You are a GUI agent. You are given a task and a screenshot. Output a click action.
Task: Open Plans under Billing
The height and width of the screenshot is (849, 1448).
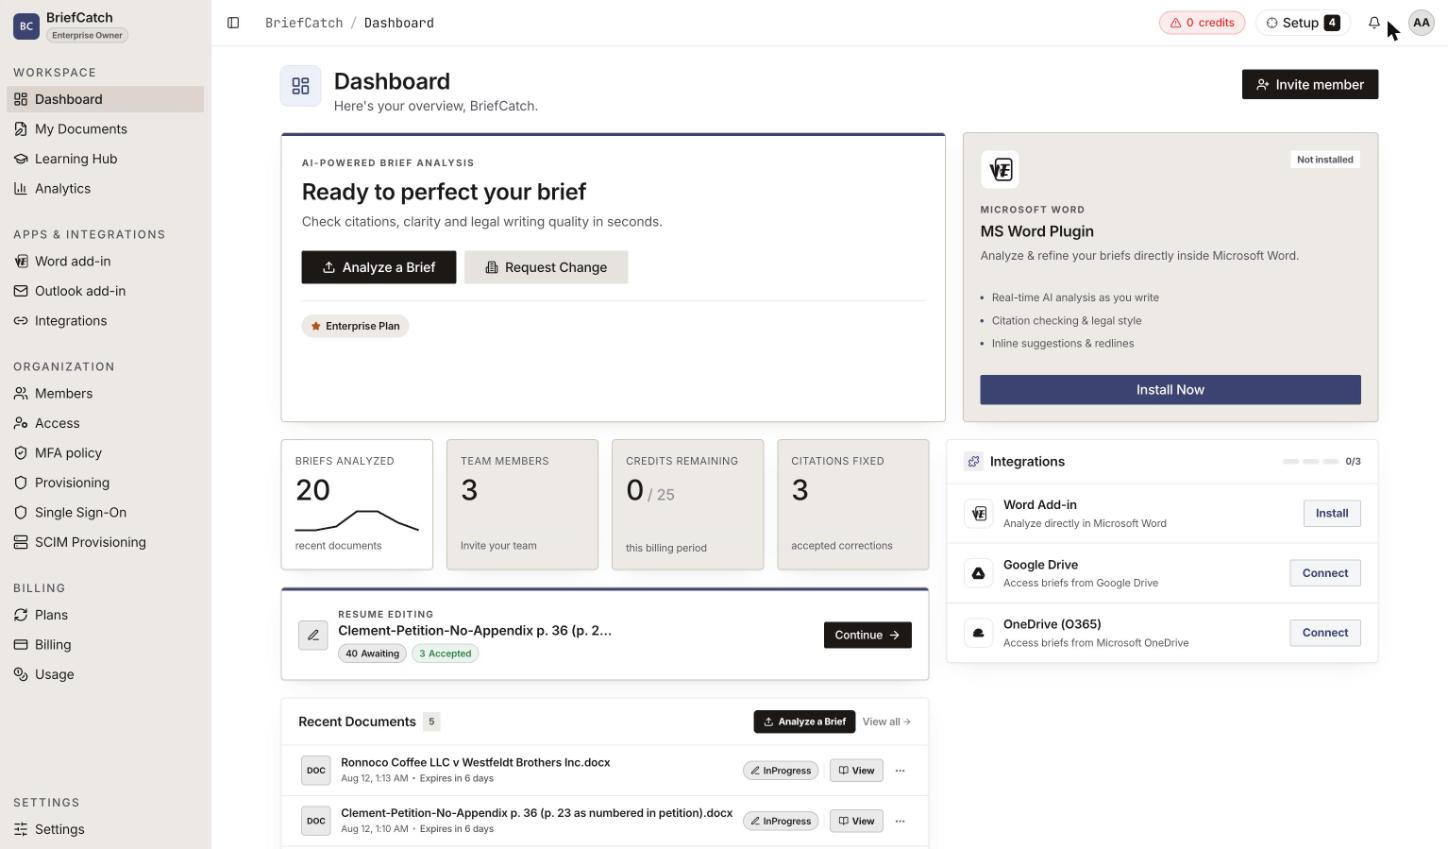[x=105, y=615]
